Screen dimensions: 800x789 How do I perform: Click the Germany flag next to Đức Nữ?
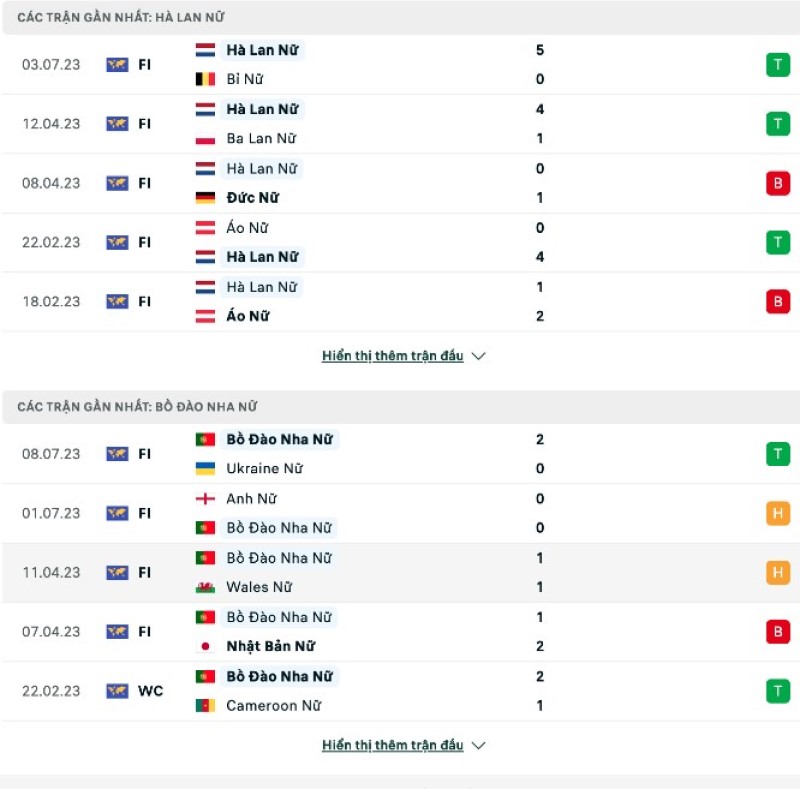point(205,198)
